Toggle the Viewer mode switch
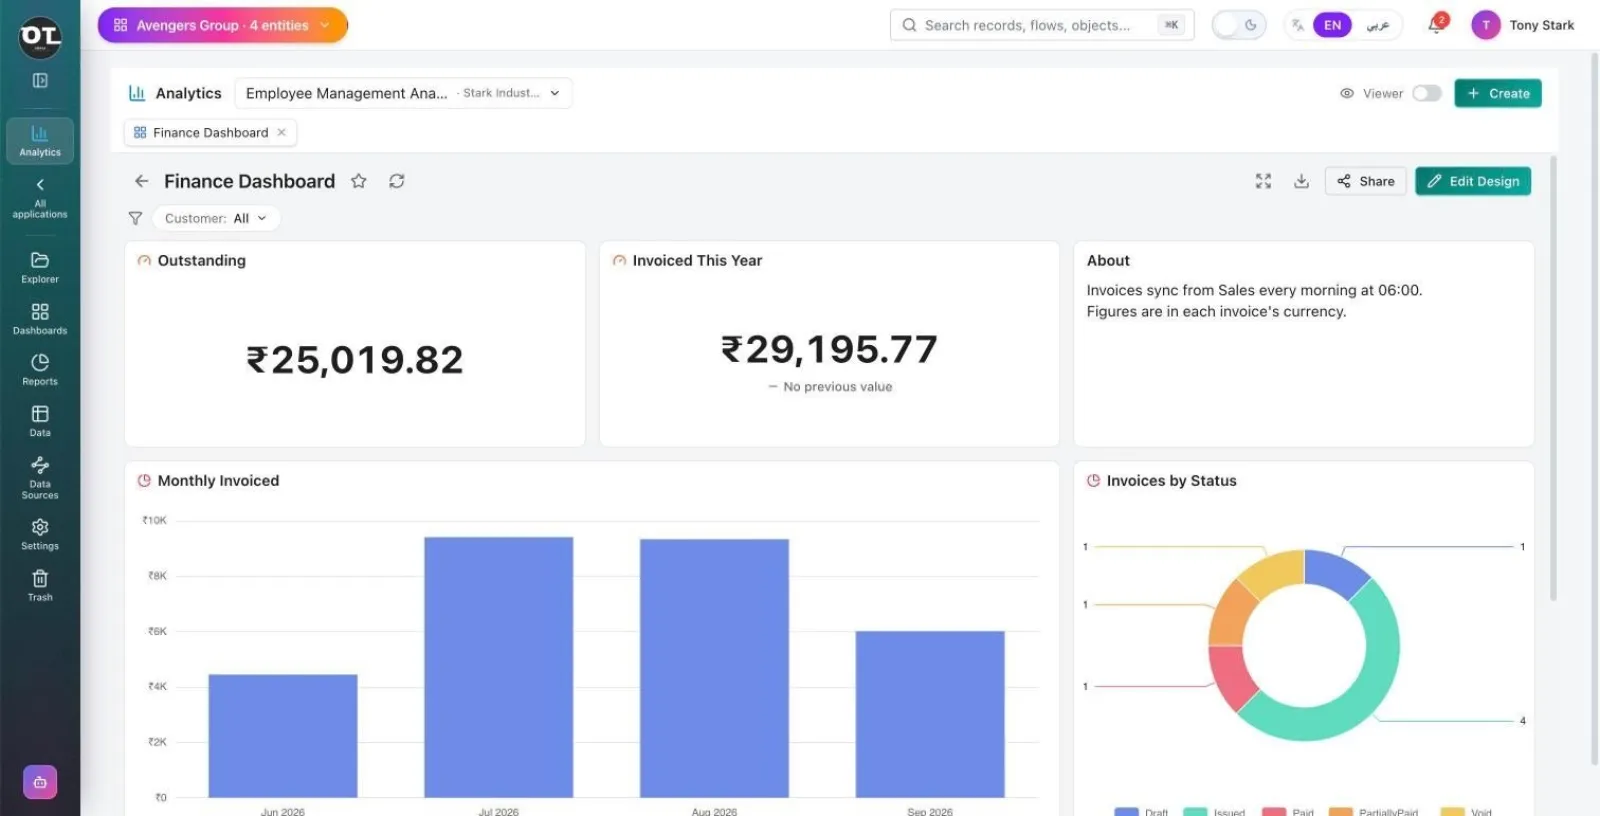1600x816 pixels. point(1427,93)
